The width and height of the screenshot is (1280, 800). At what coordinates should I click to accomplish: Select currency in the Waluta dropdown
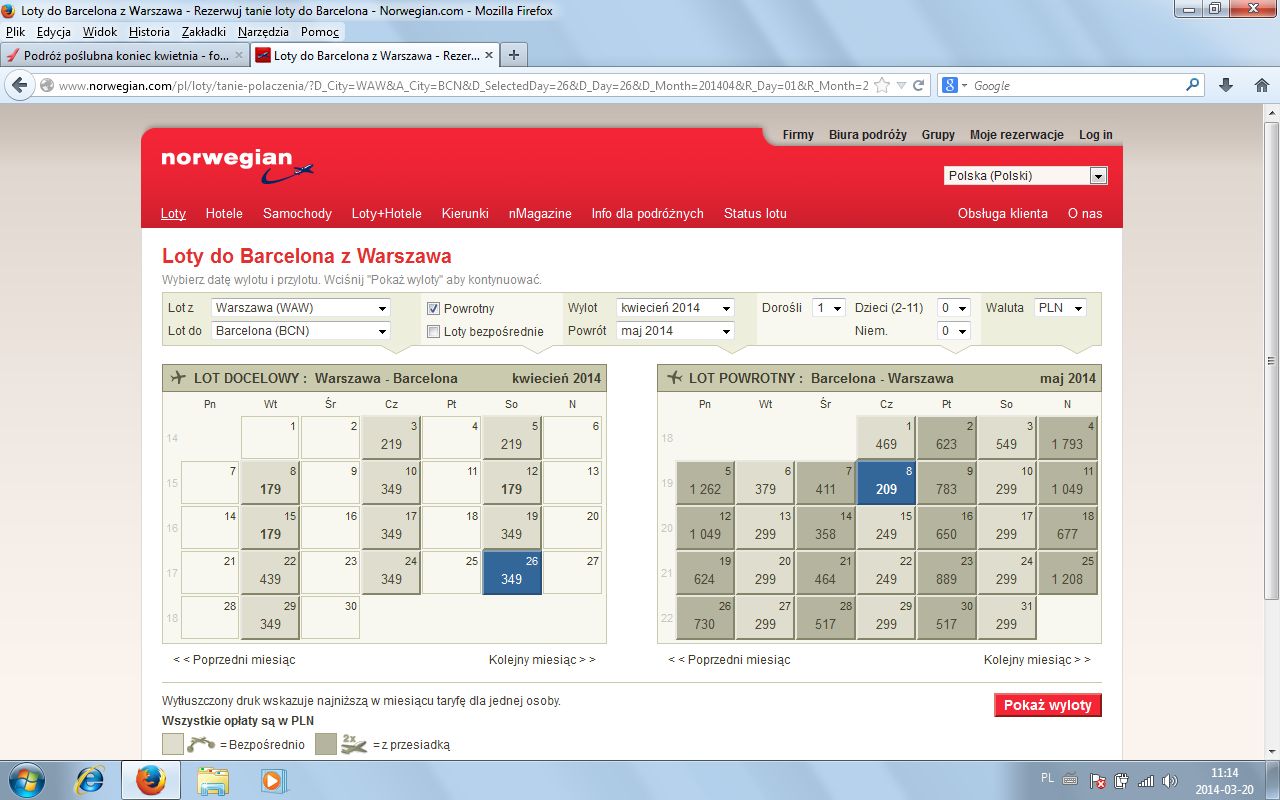coord(1061,308)
